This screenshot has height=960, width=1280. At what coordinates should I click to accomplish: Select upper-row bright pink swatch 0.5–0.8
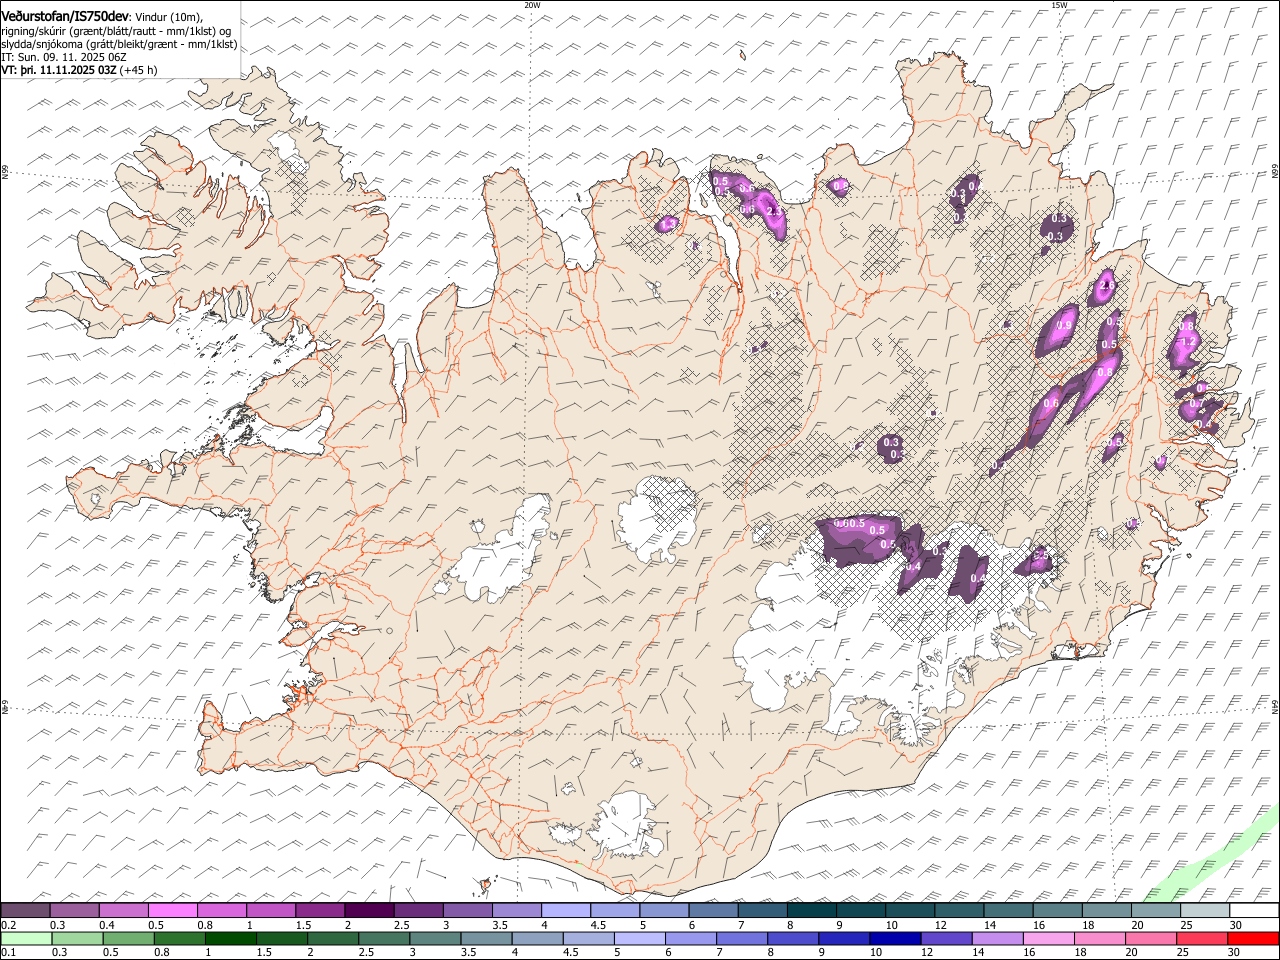click(173, 911)
